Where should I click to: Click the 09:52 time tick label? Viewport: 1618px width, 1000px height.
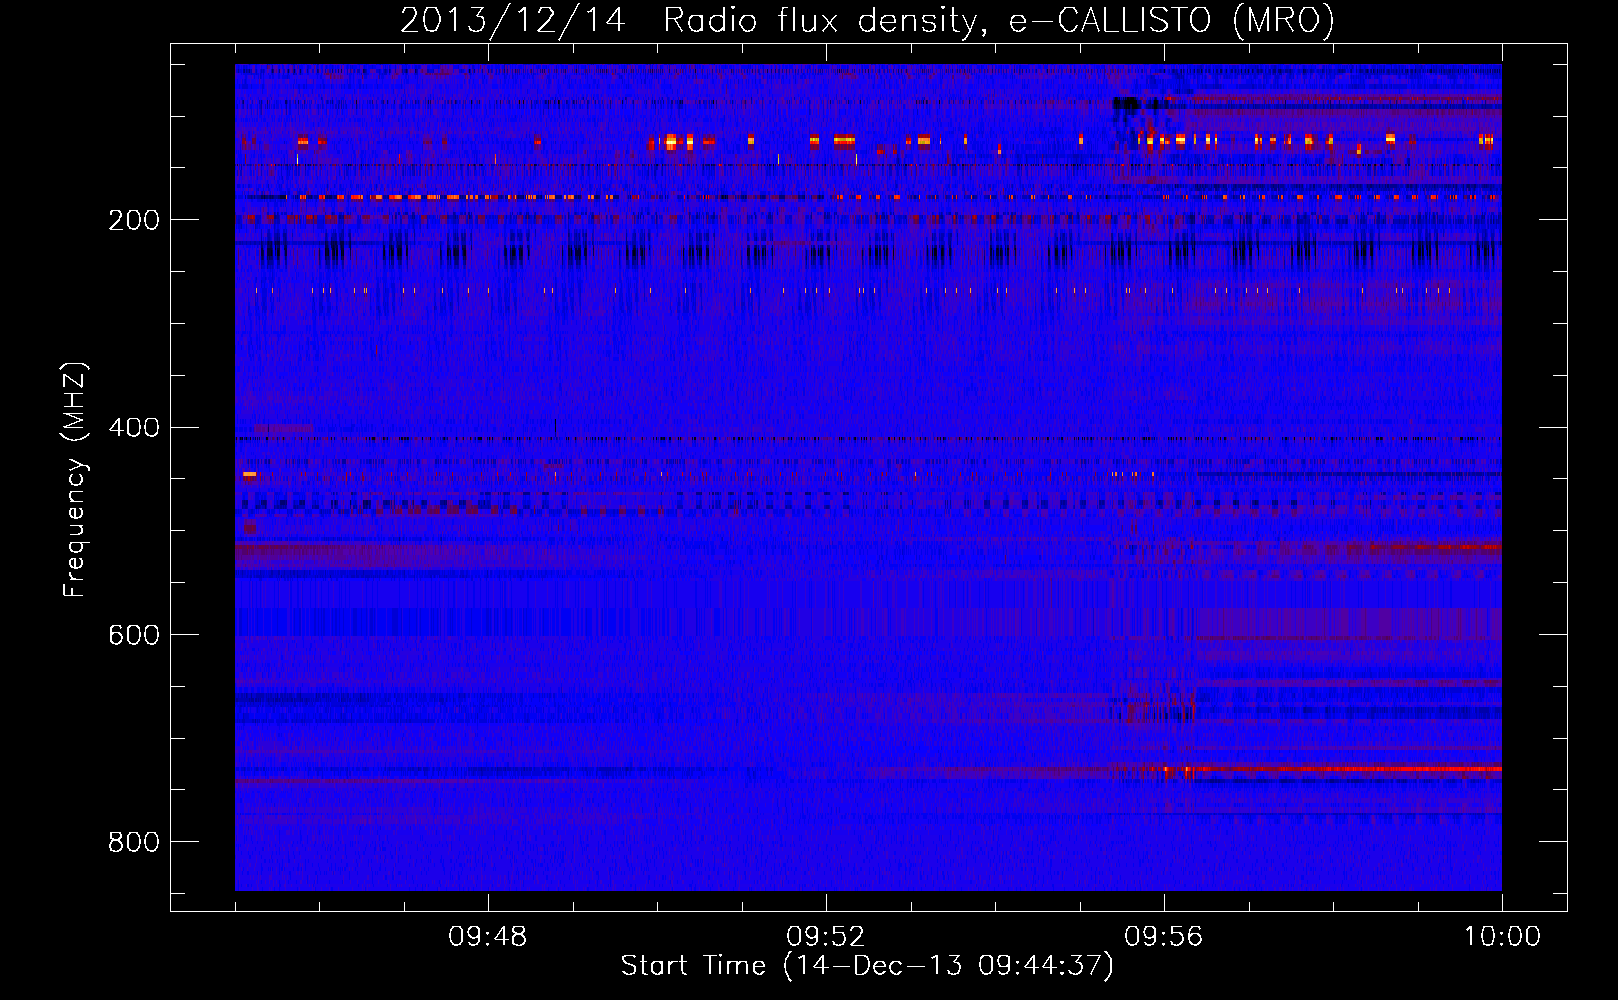[x=826, y=937]
